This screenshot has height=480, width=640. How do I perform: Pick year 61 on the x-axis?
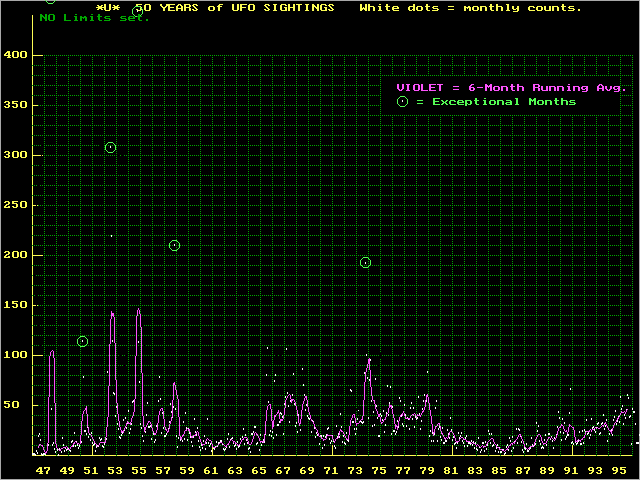point(211,469)
